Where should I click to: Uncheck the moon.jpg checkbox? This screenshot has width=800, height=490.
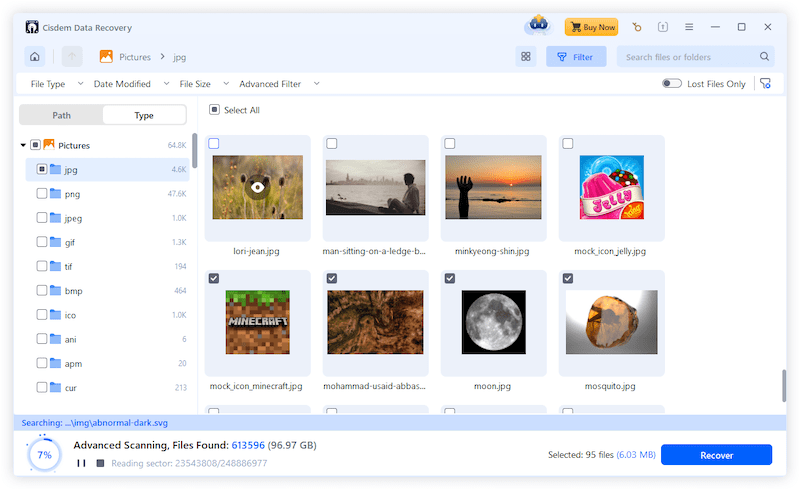pos(450,278)
